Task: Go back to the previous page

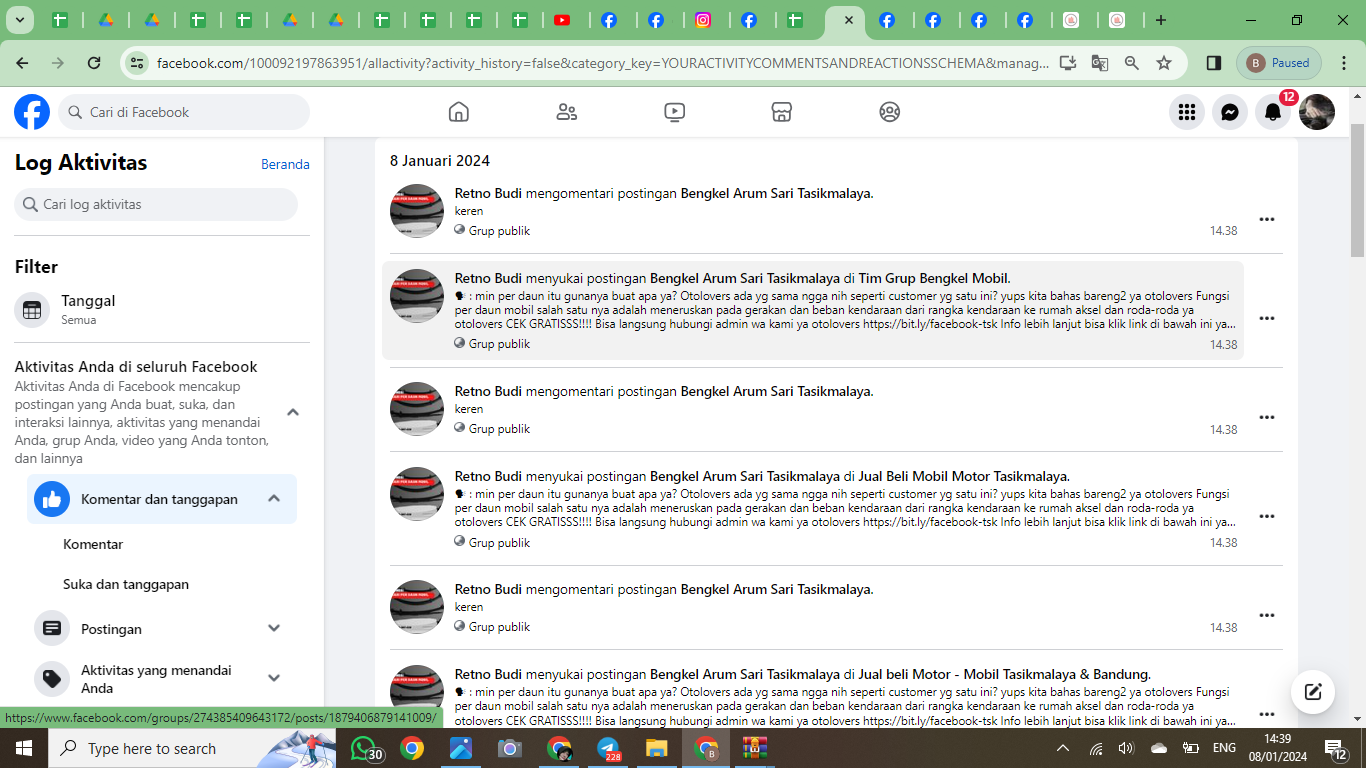Action: coord(22,63)
